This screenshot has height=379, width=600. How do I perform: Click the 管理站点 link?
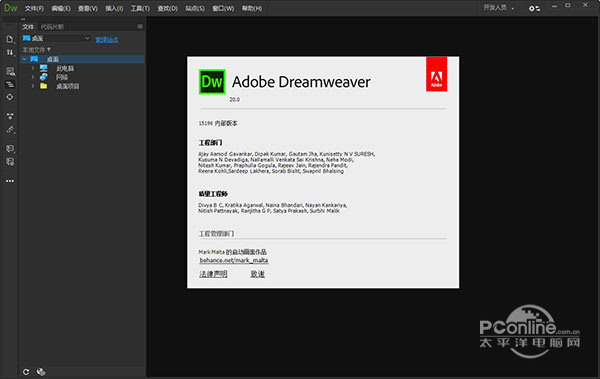[x=107, y=39]
